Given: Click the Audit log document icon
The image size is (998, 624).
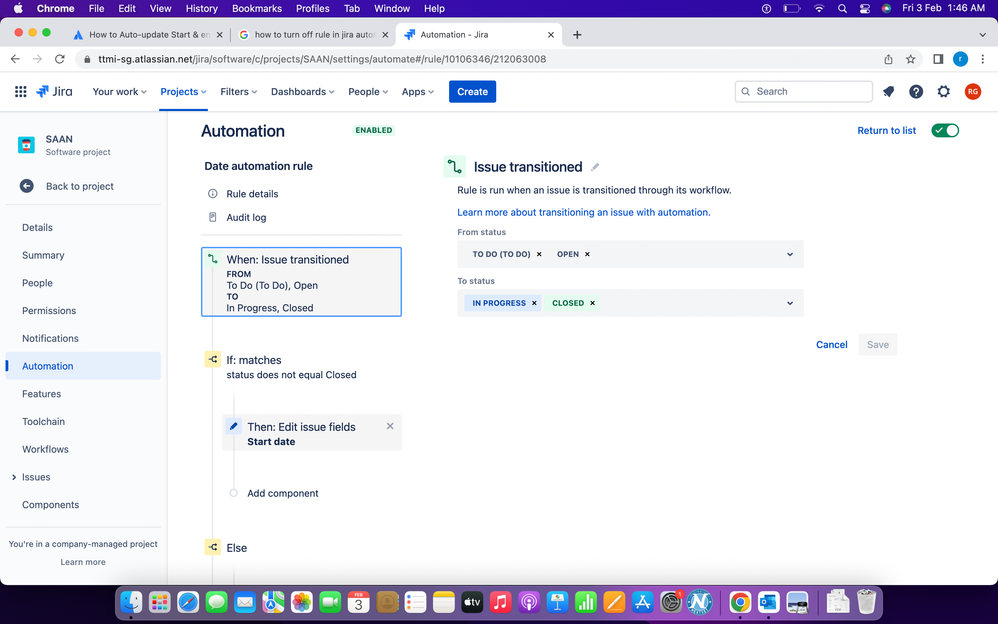Looking at the screenshot, I should (213, 217).
